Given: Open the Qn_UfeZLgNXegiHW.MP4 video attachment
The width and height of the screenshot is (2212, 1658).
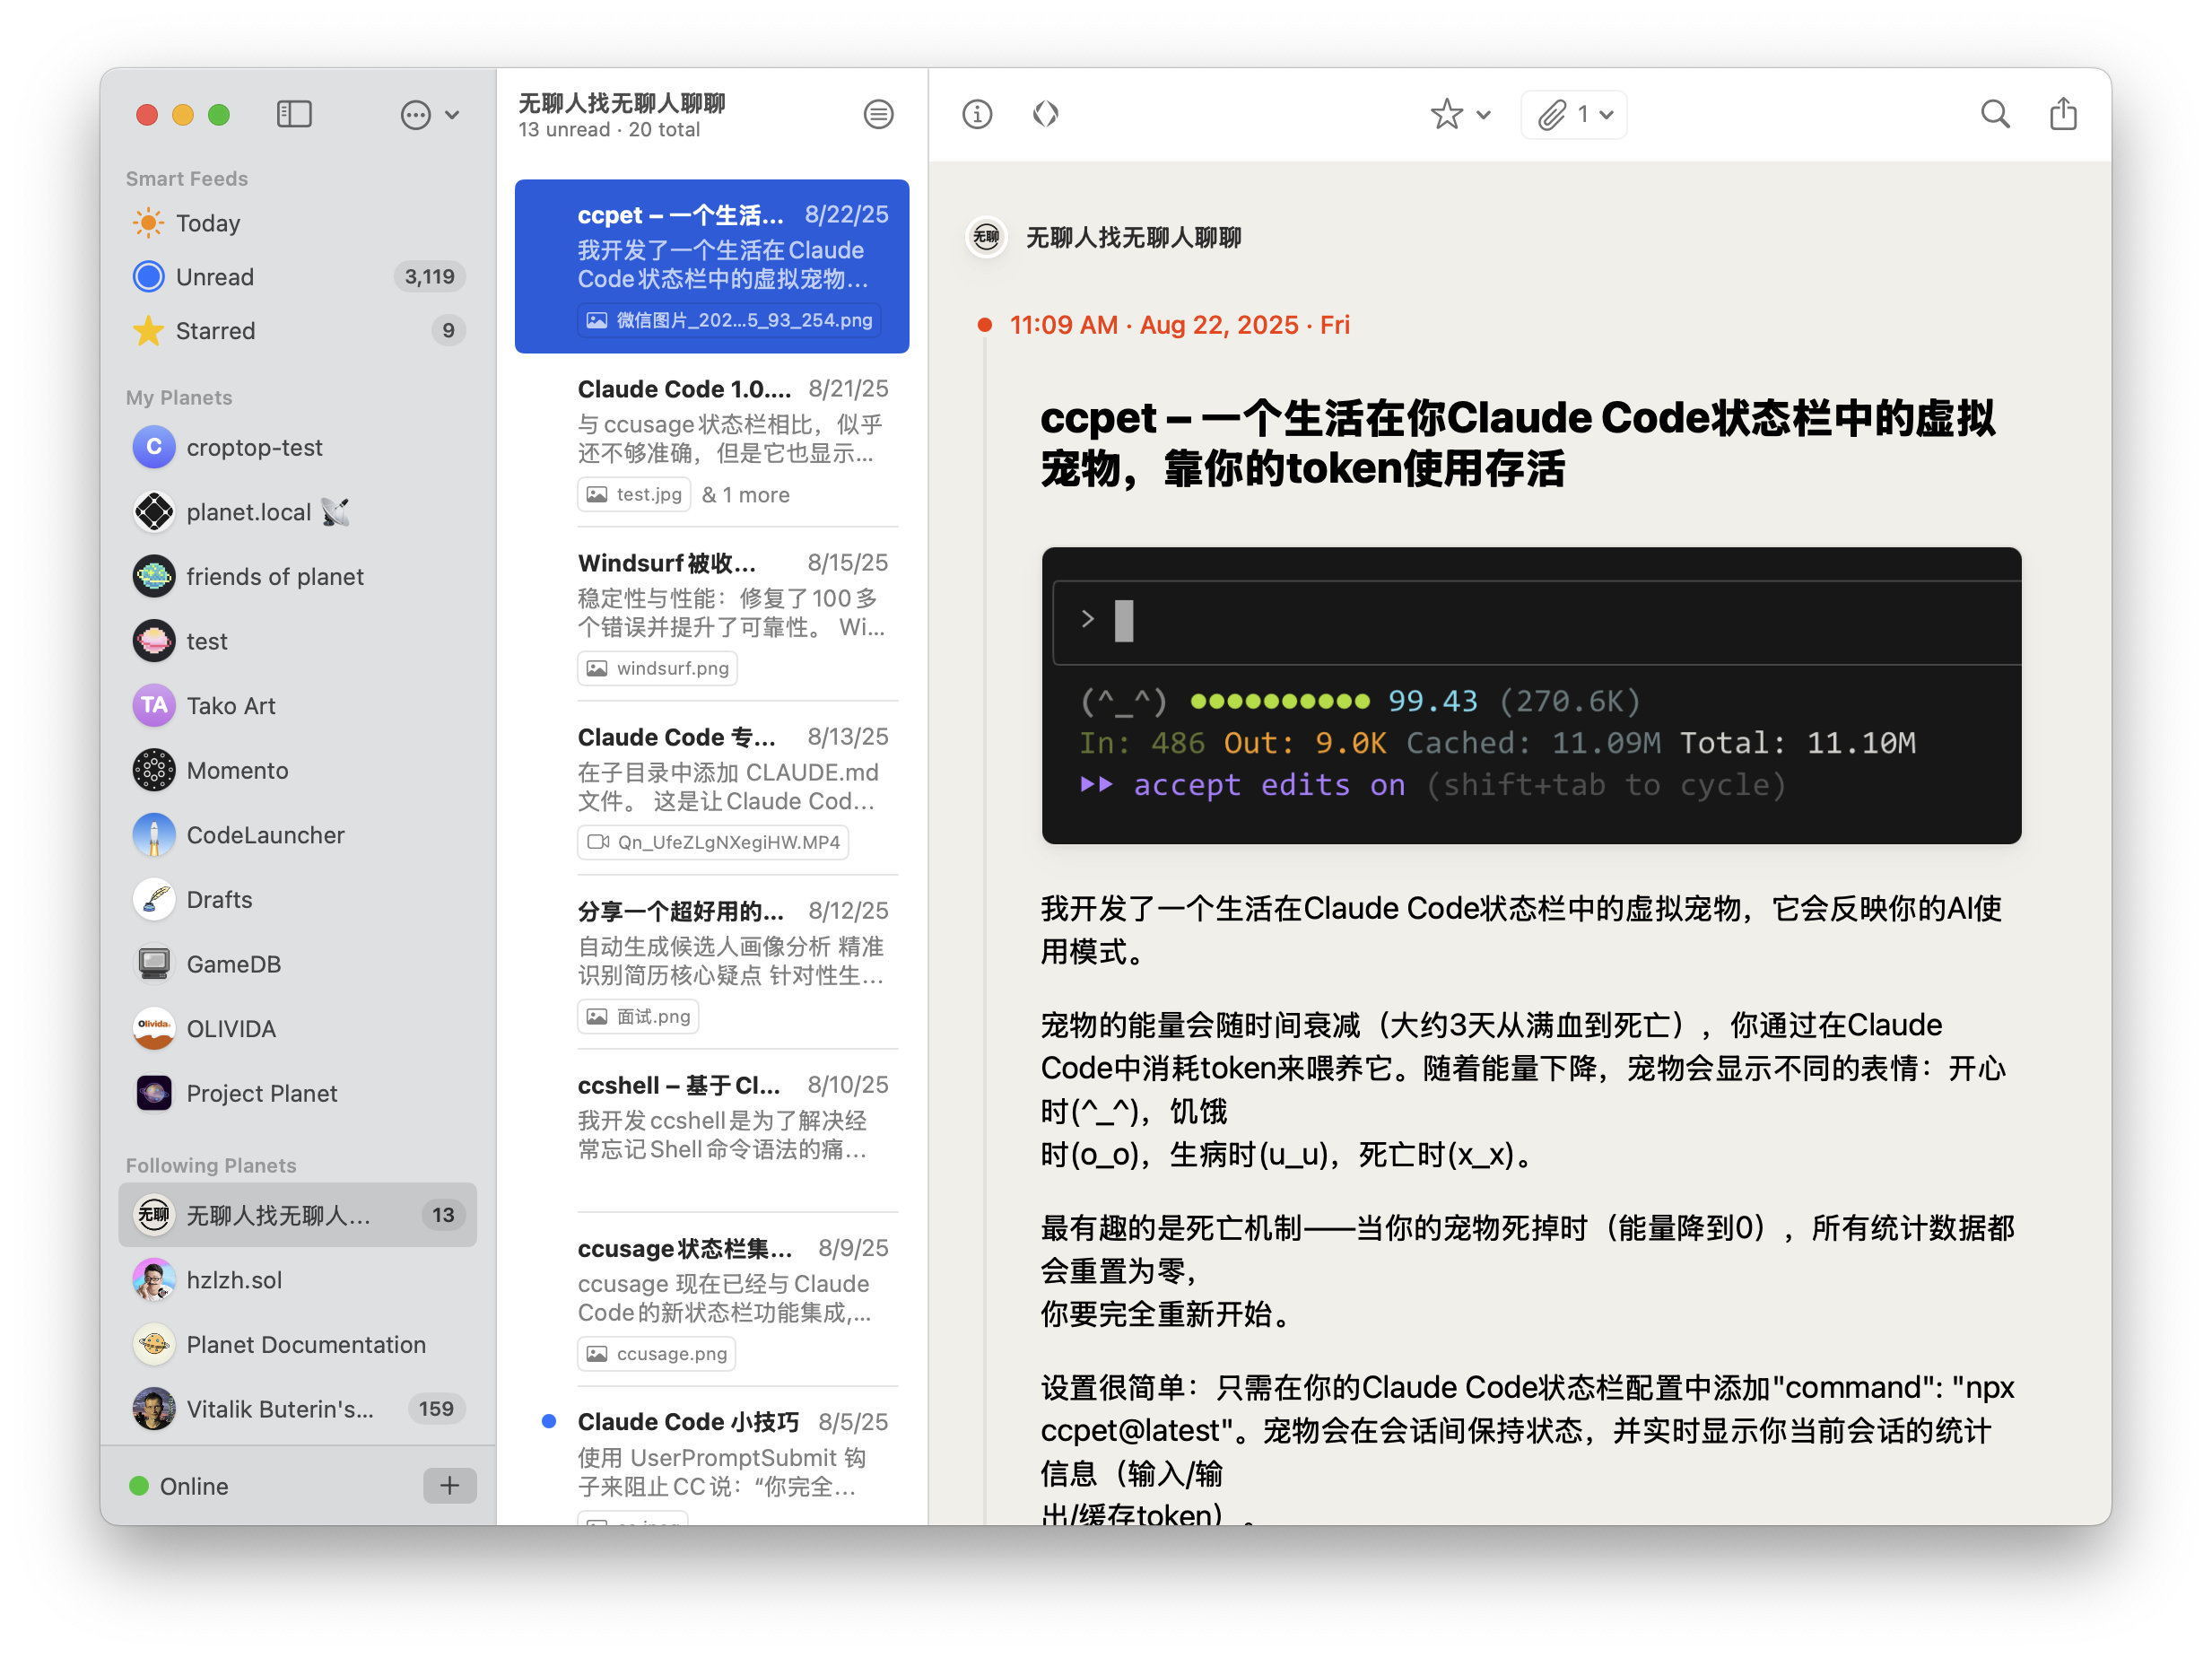Looking at the screenshot, I should click(x=713, y=842).
